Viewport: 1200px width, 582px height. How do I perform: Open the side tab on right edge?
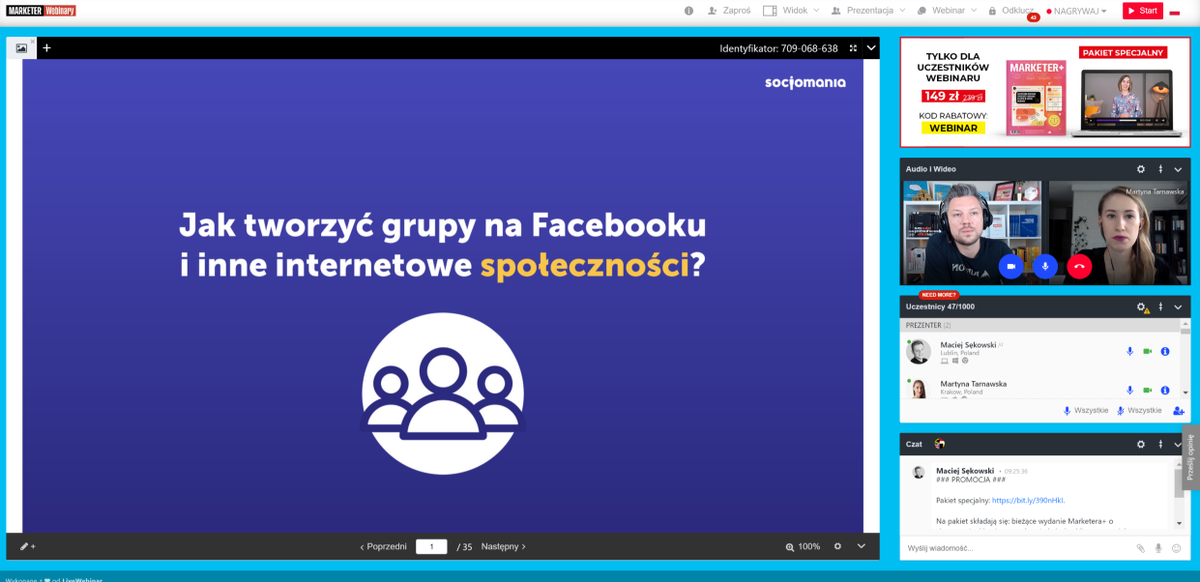(x=1191, y=458)
